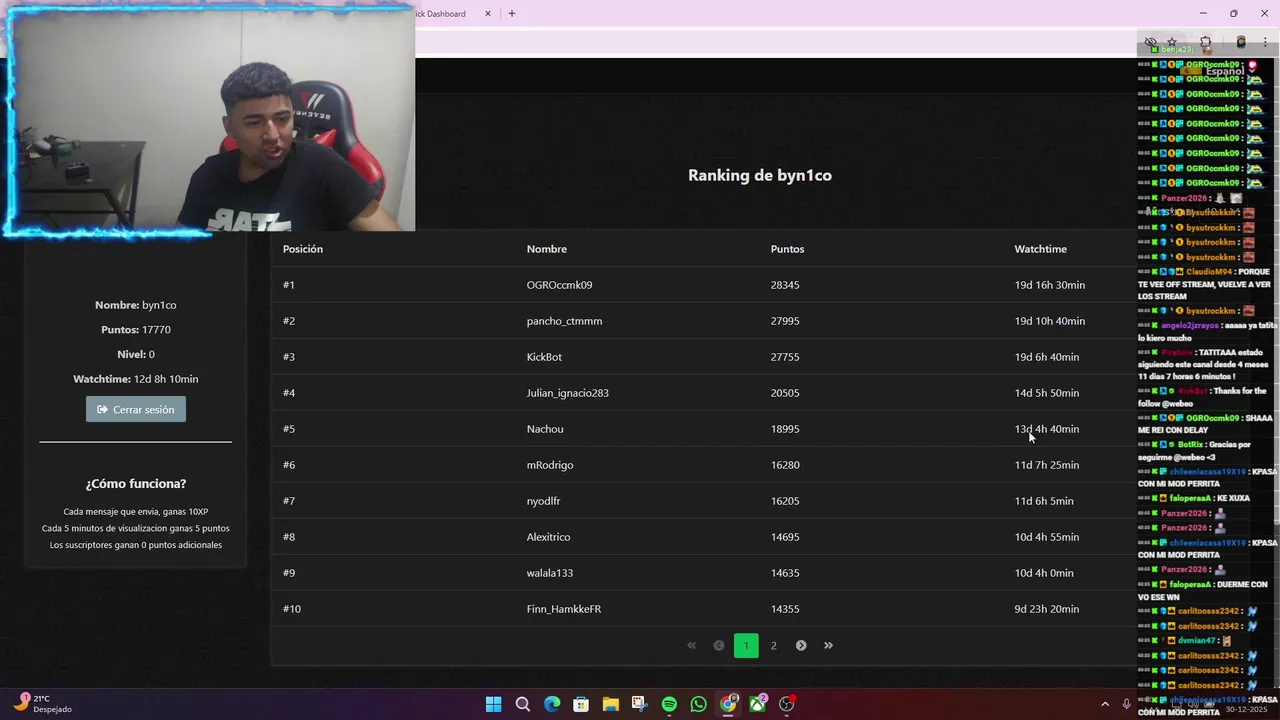Click watchtime 19d 16h 30min

[x=1049, y=285]
